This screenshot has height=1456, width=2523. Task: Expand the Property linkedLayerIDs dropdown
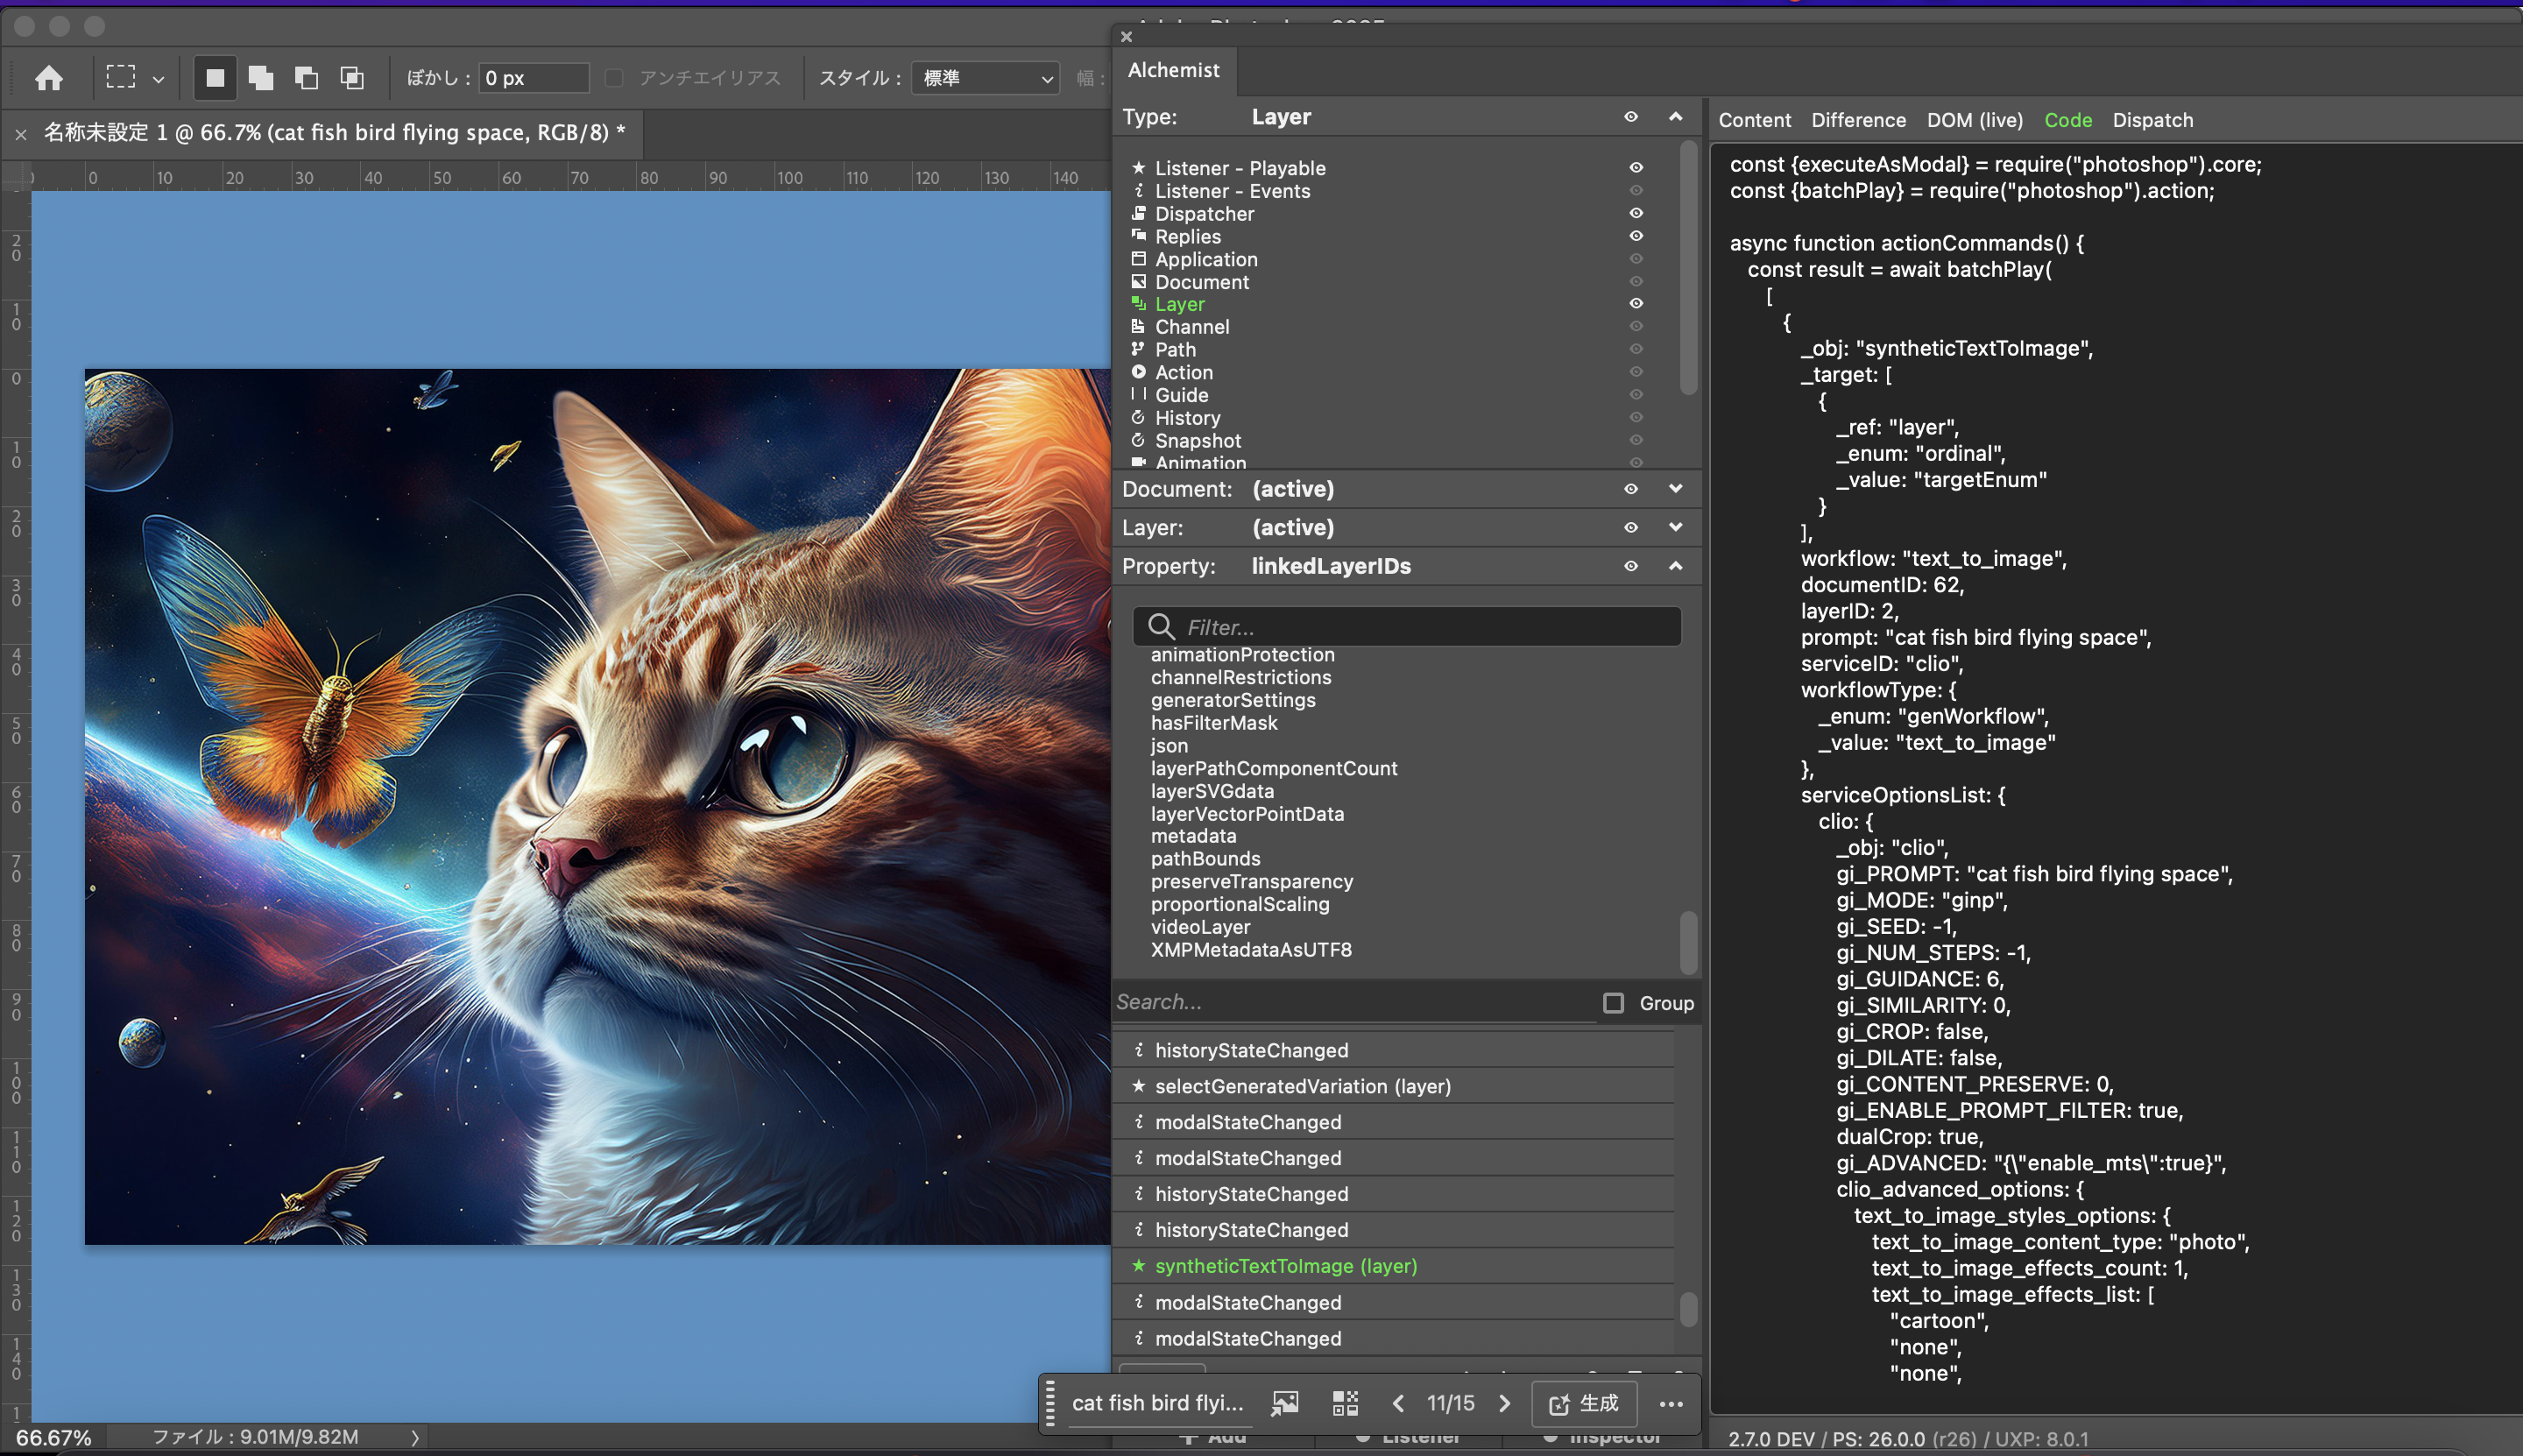1674,565
